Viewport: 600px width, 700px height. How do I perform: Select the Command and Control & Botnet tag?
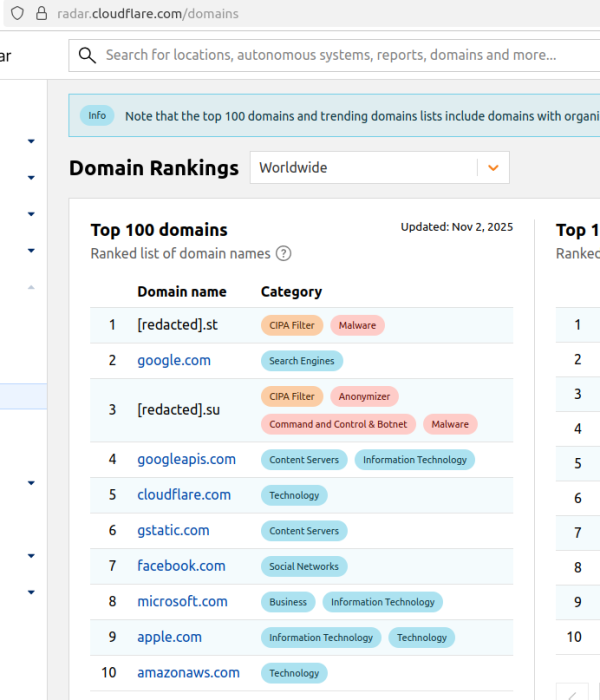click(338, 424)
